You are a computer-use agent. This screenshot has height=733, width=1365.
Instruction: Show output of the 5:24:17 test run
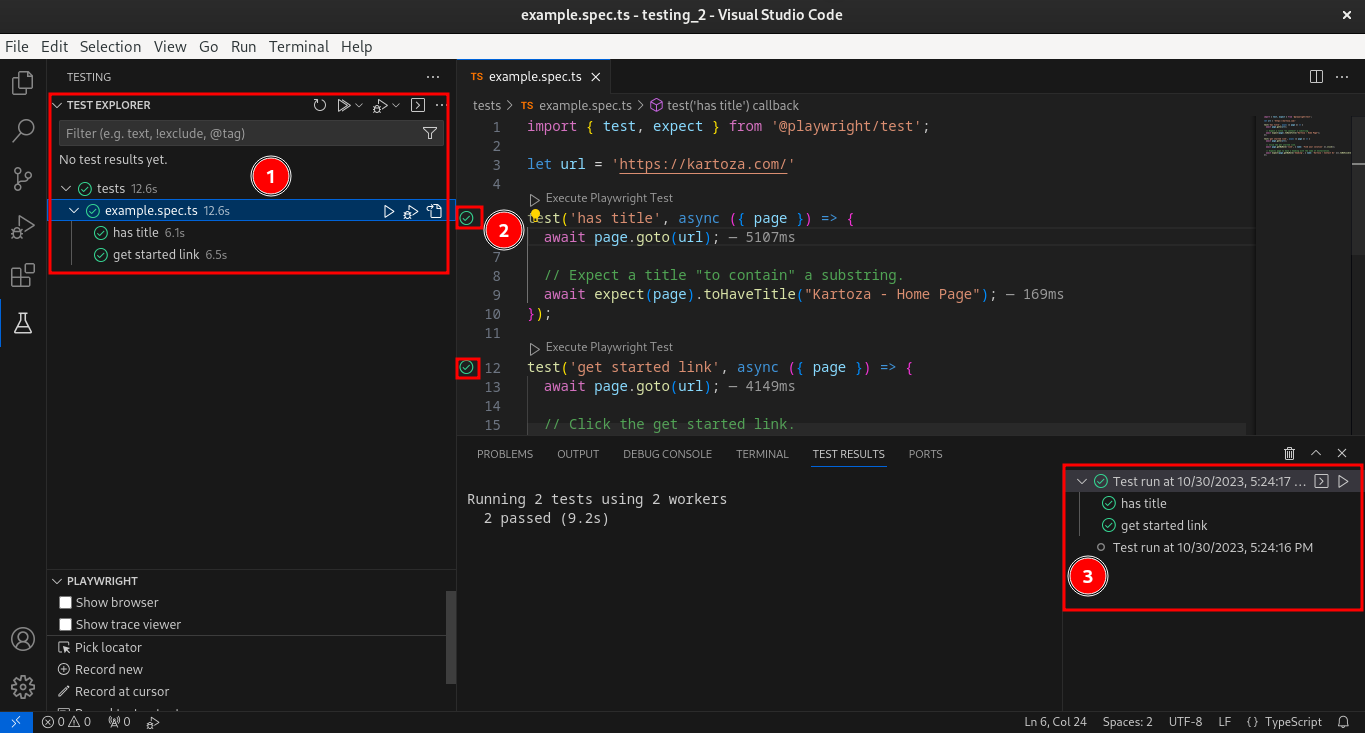coord(1321,482)
